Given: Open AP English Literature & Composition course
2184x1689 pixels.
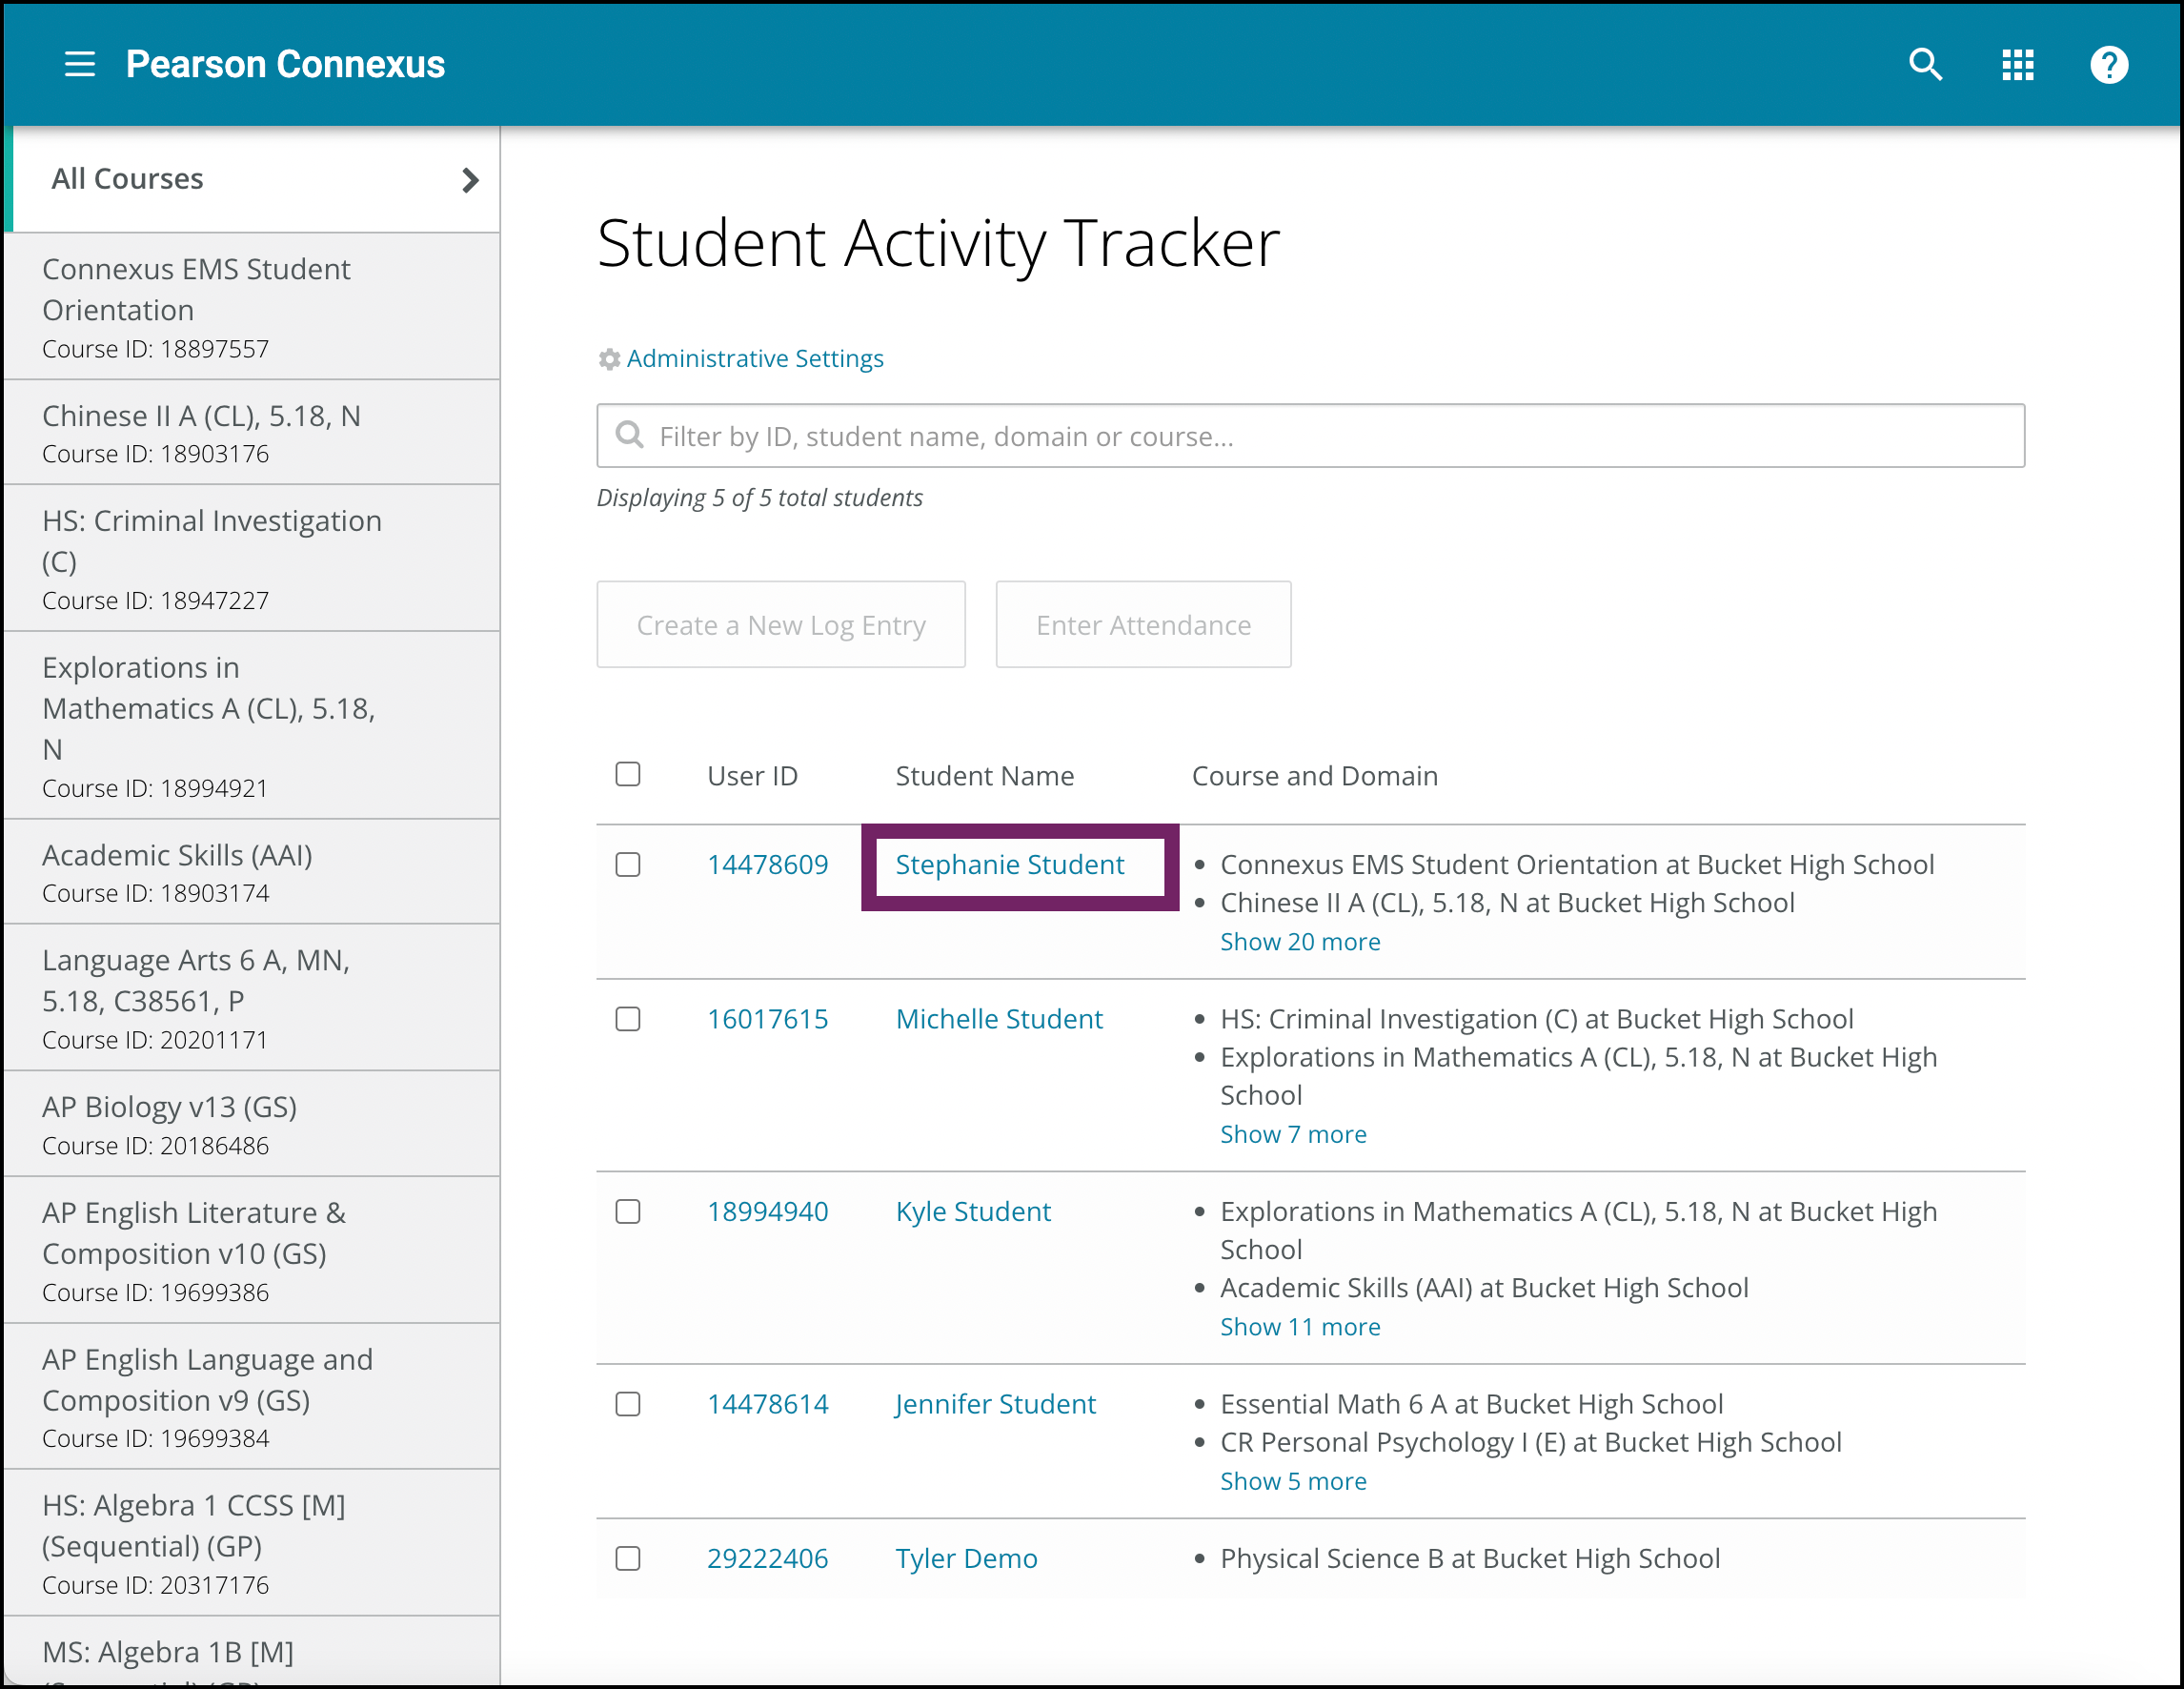Looking at the screenshot, I should click(x=253, y=1250).
